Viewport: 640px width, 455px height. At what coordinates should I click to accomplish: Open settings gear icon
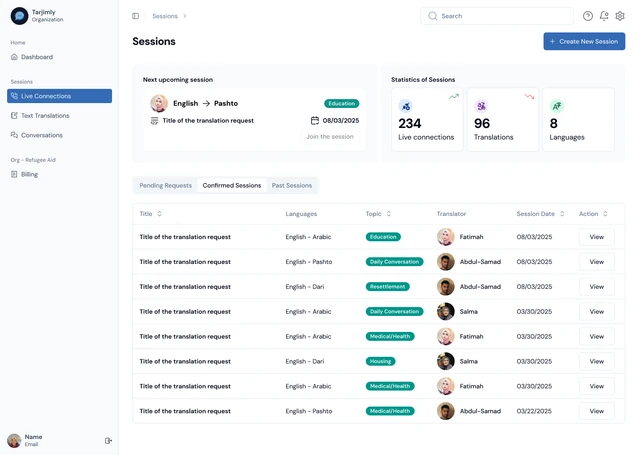point(620,16)
